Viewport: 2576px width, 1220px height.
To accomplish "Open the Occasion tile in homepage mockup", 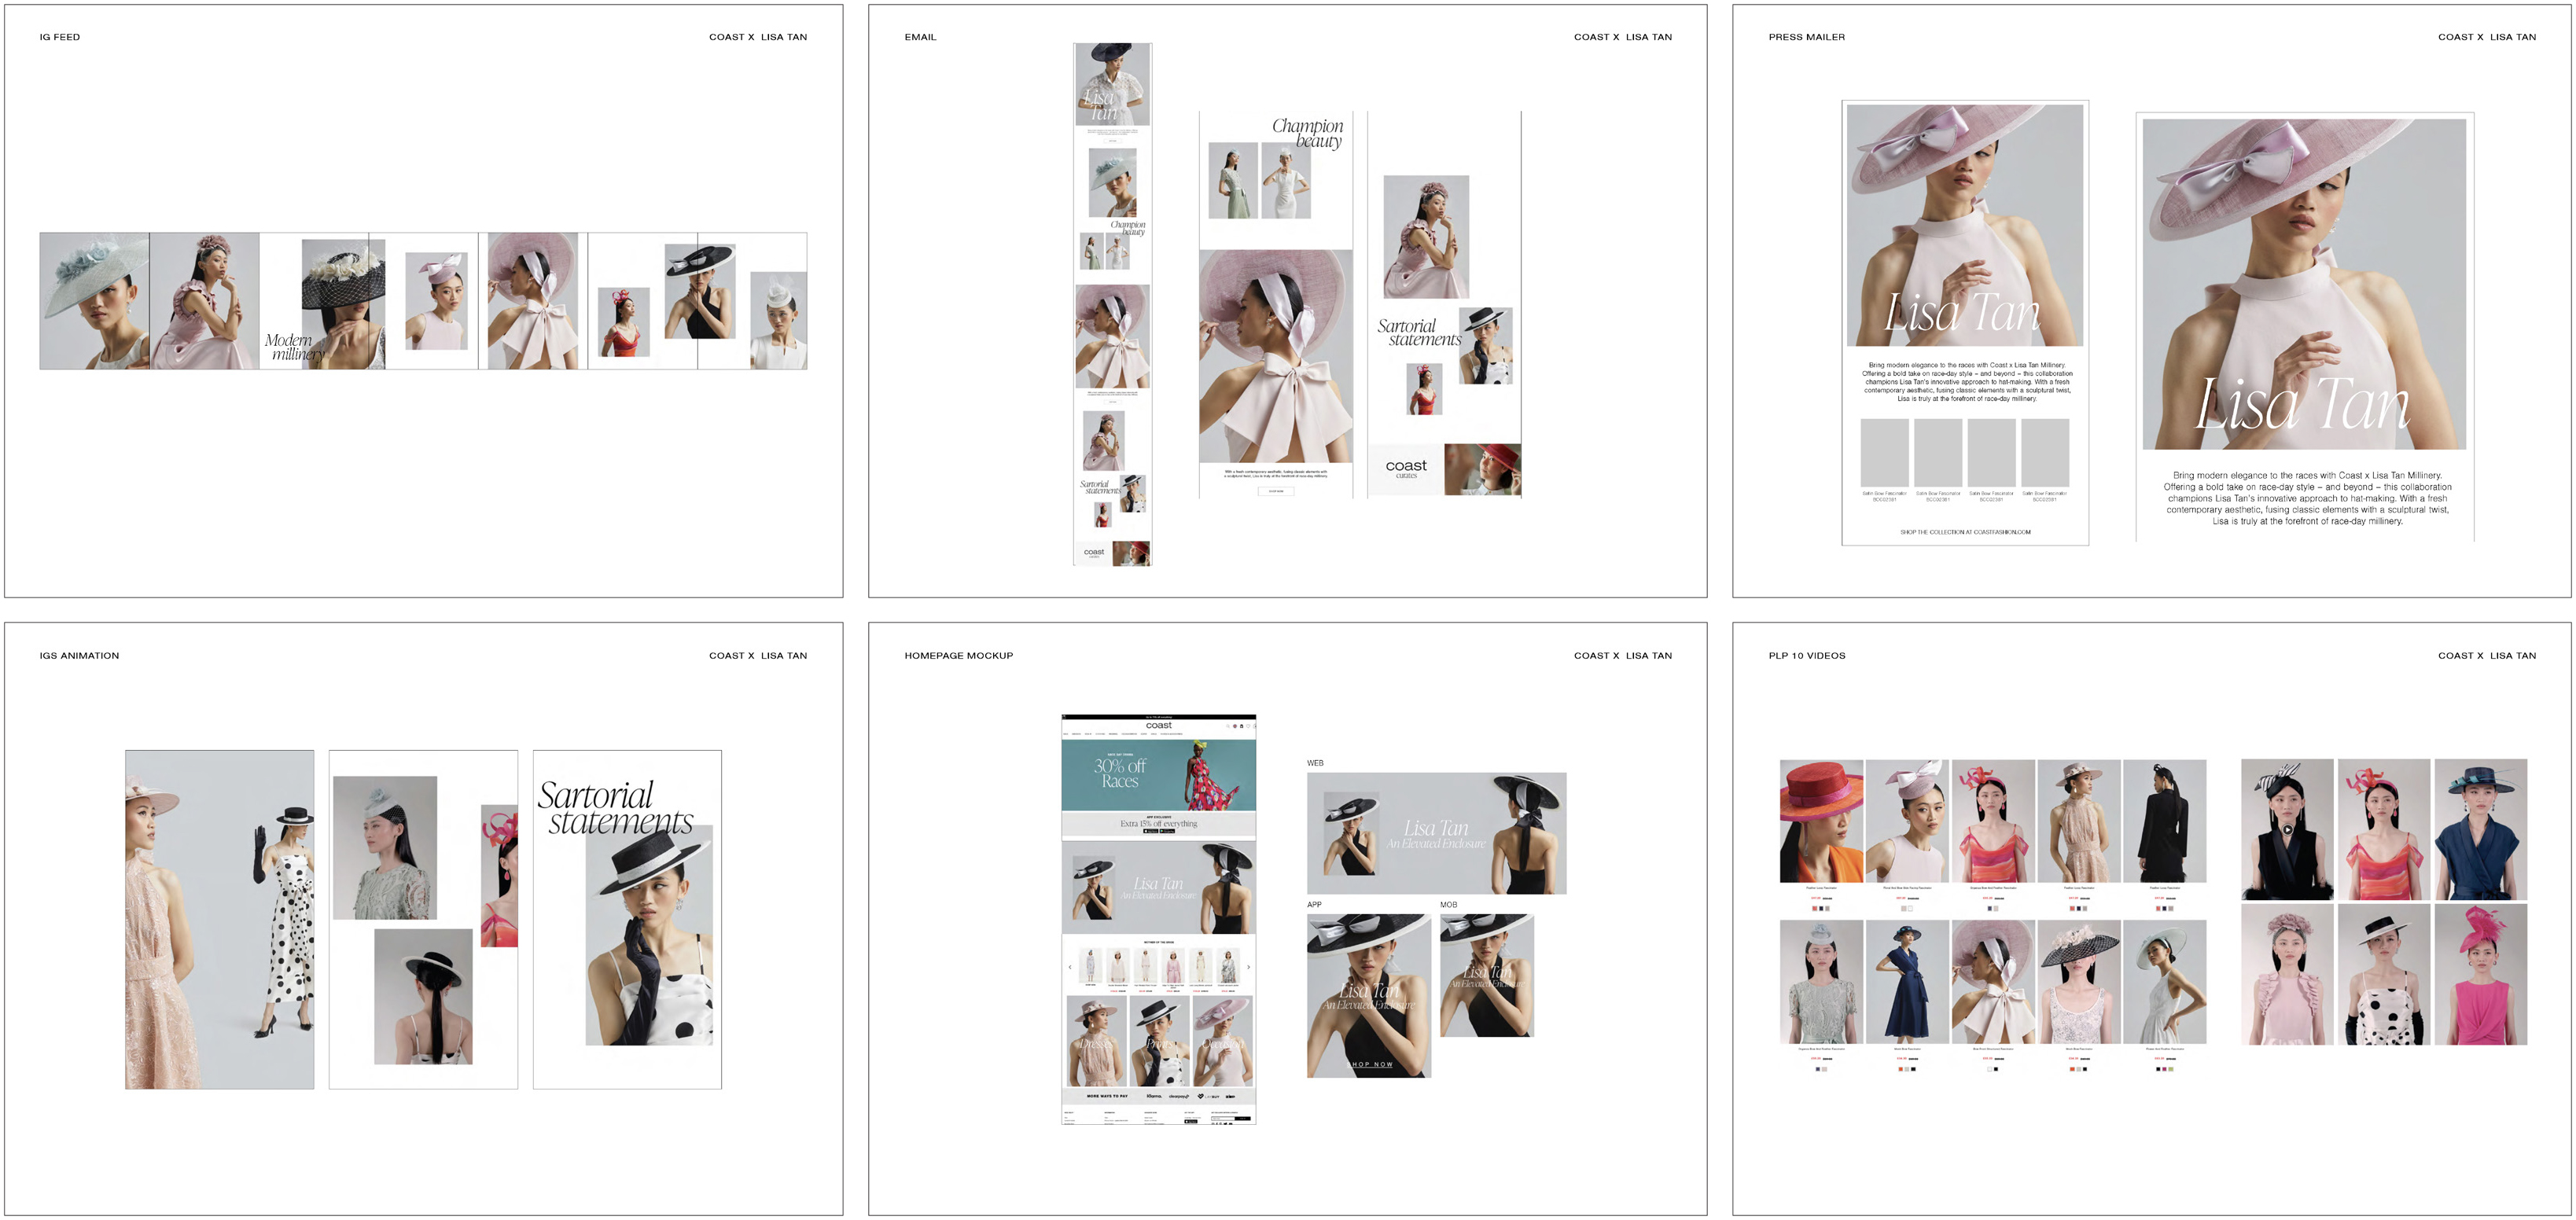I will click(1223, 1041).
